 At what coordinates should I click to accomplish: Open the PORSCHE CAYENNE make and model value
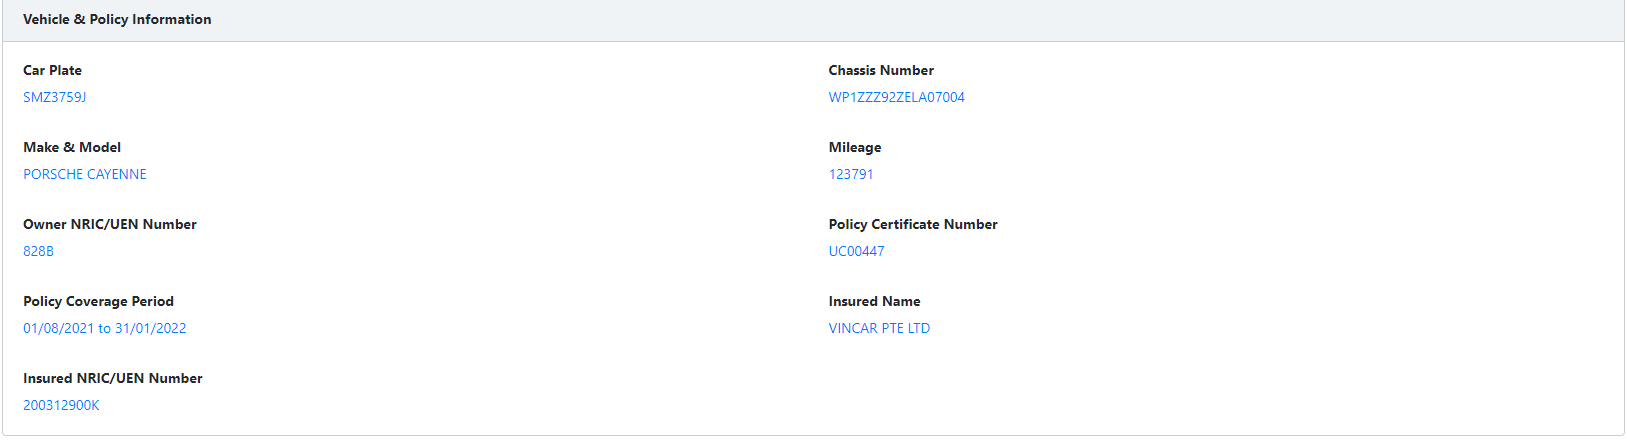click(85, 174)
